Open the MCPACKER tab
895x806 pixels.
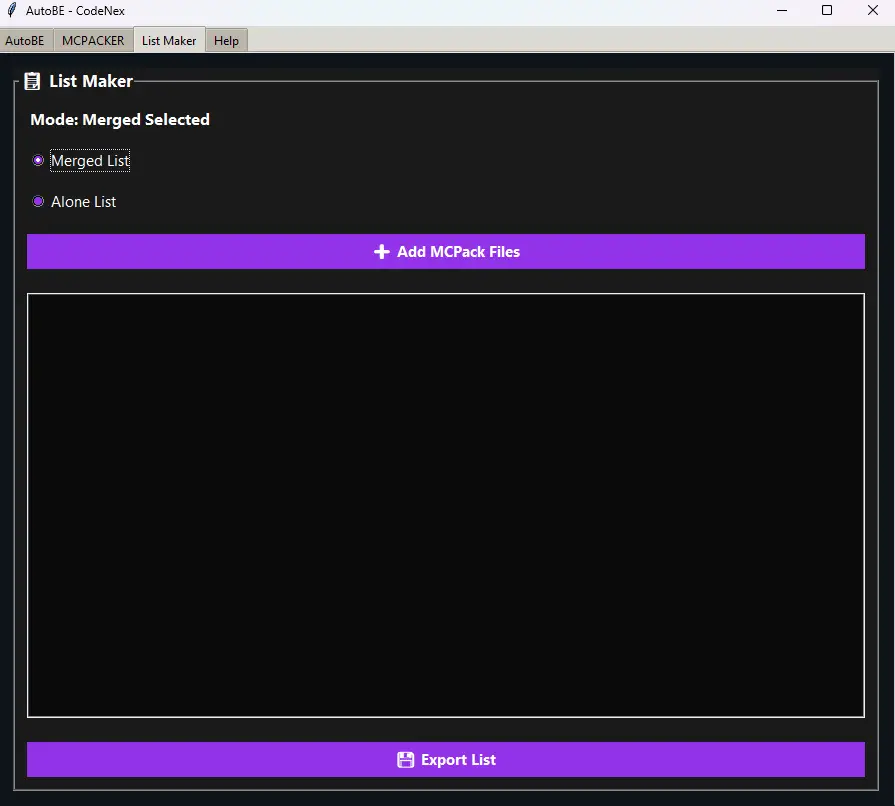pos(93,41)
